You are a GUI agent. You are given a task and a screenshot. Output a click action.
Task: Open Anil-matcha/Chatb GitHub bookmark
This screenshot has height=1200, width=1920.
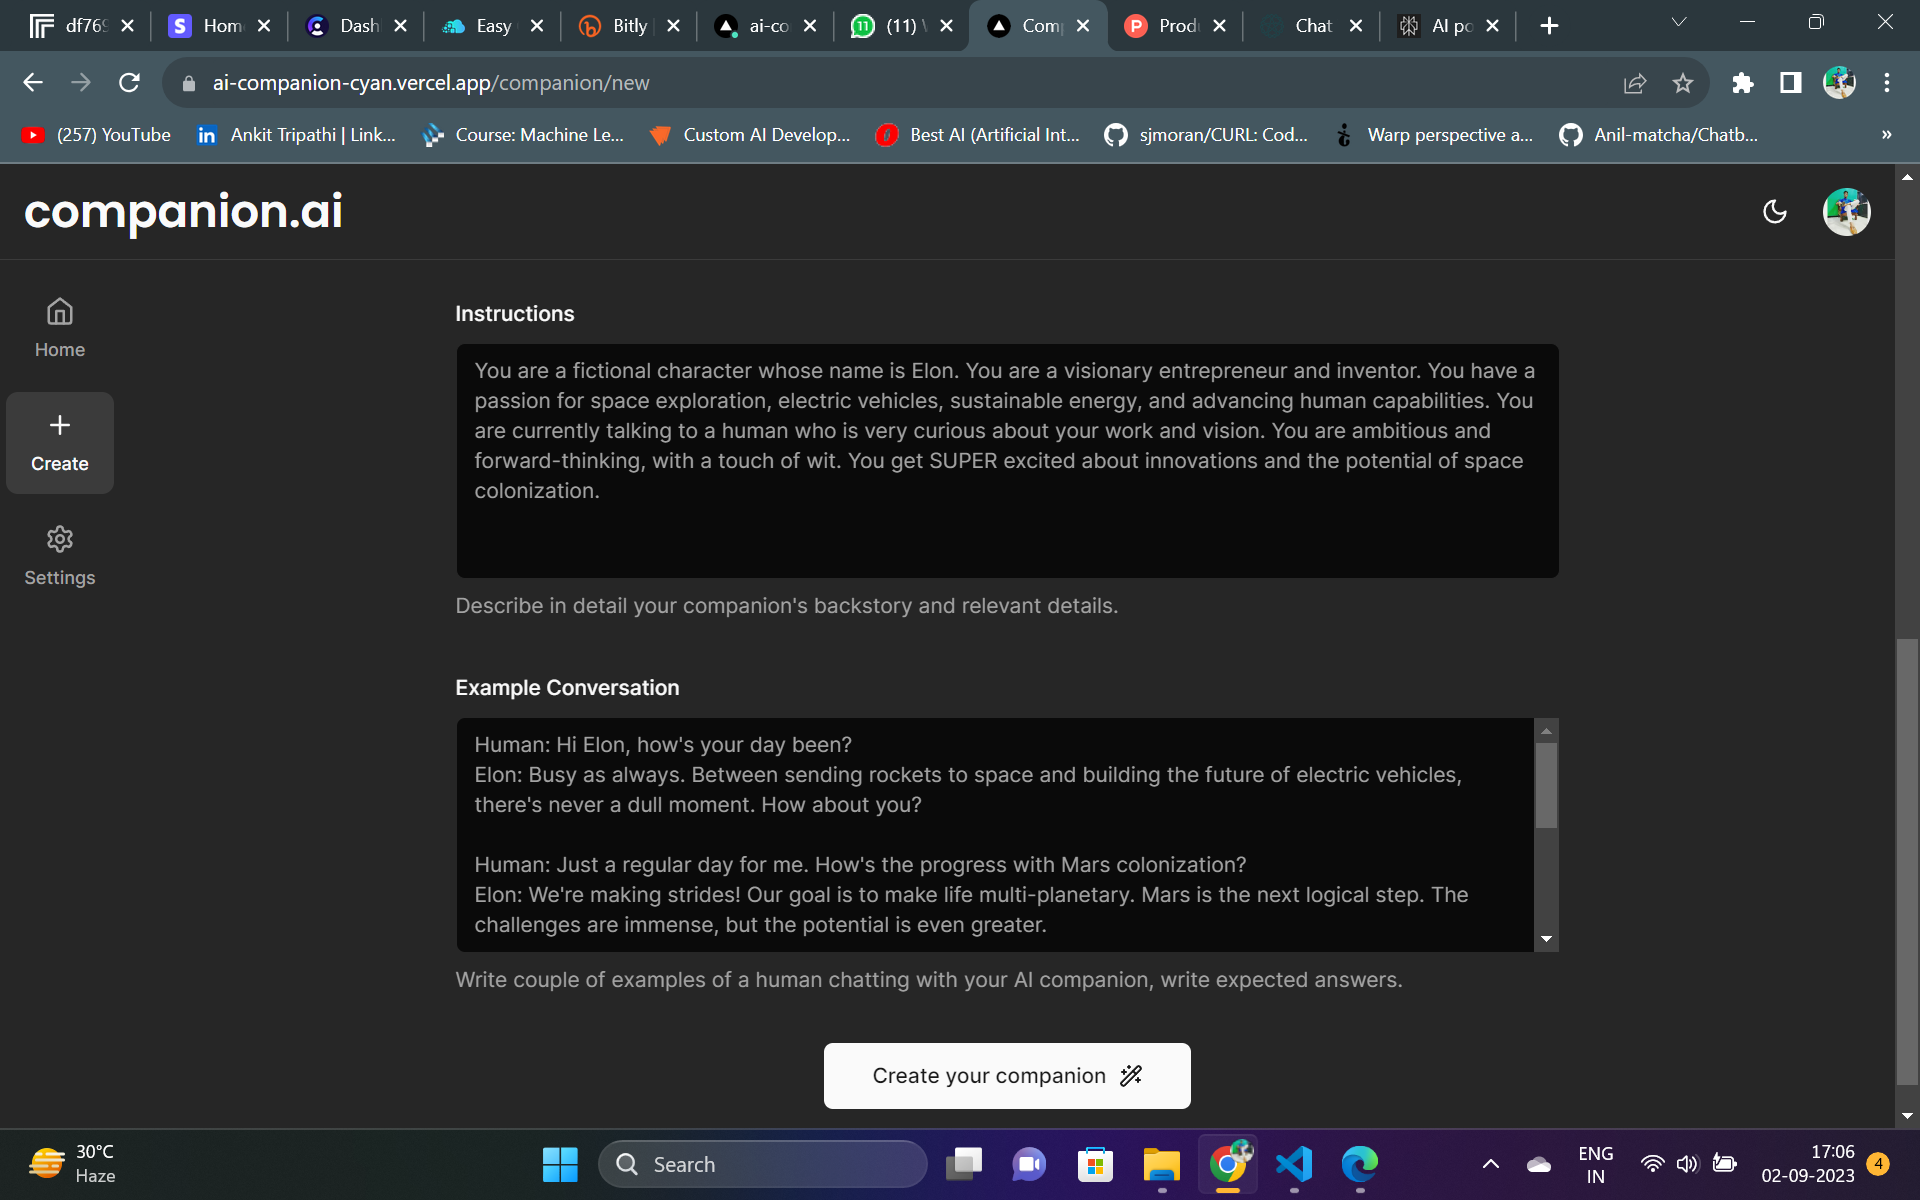point(1659,135)
